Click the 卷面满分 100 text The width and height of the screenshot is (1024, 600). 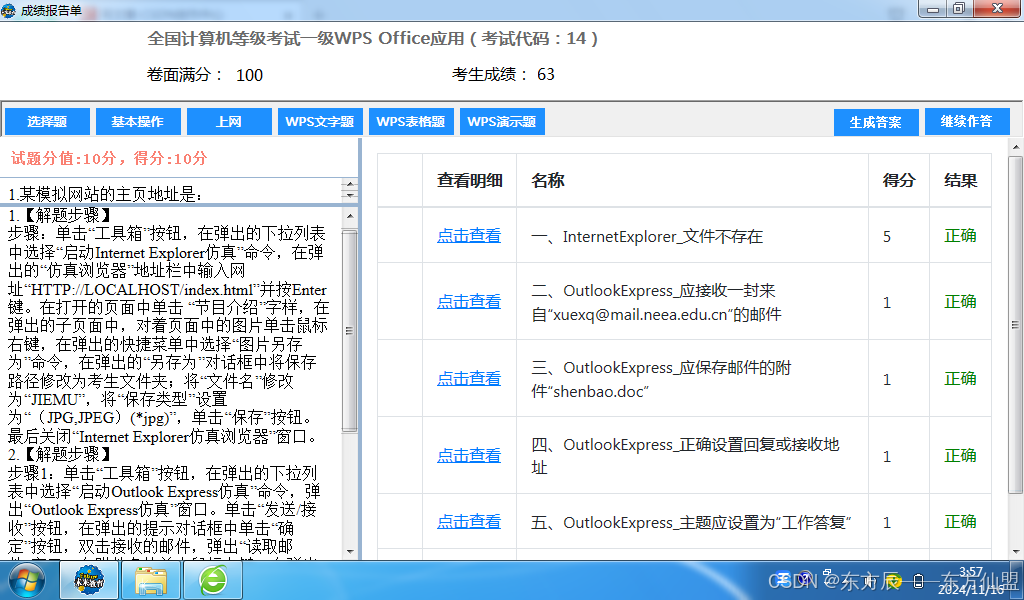204,75
